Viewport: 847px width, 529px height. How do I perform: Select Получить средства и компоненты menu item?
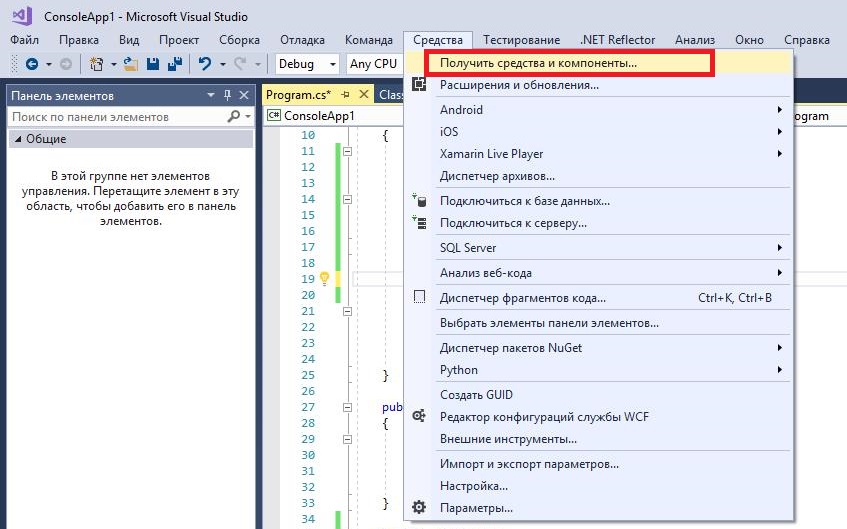pyautogui.click(x=599, y=63)
